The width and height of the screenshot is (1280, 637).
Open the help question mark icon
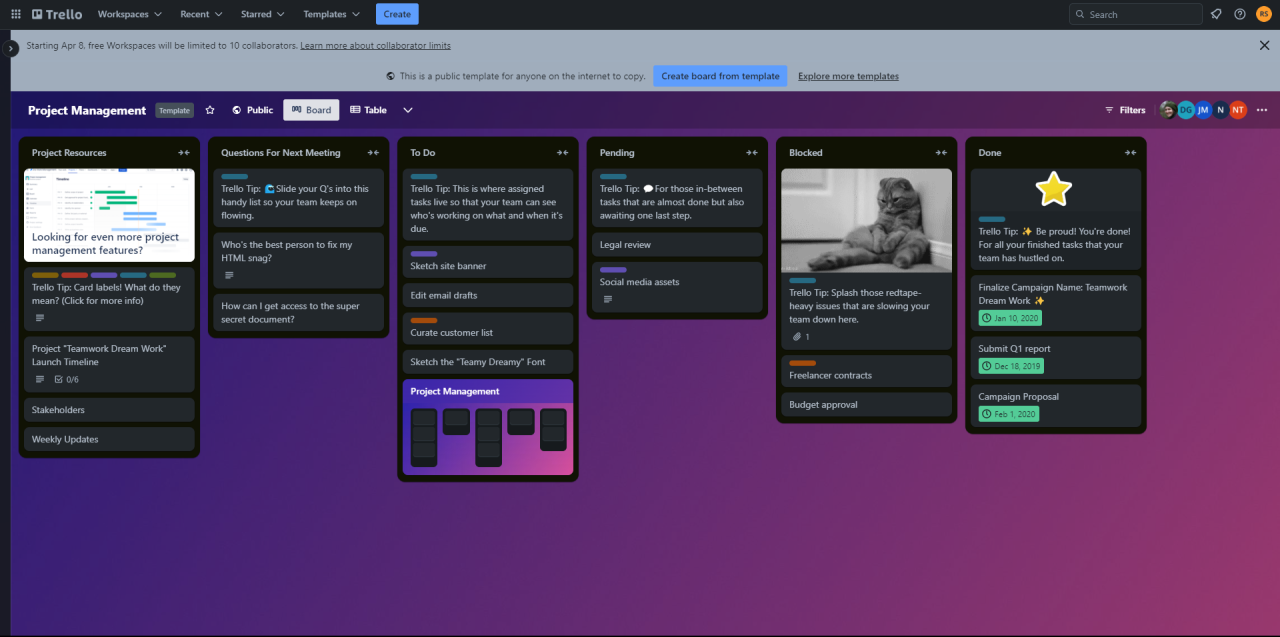[1240, 14]
